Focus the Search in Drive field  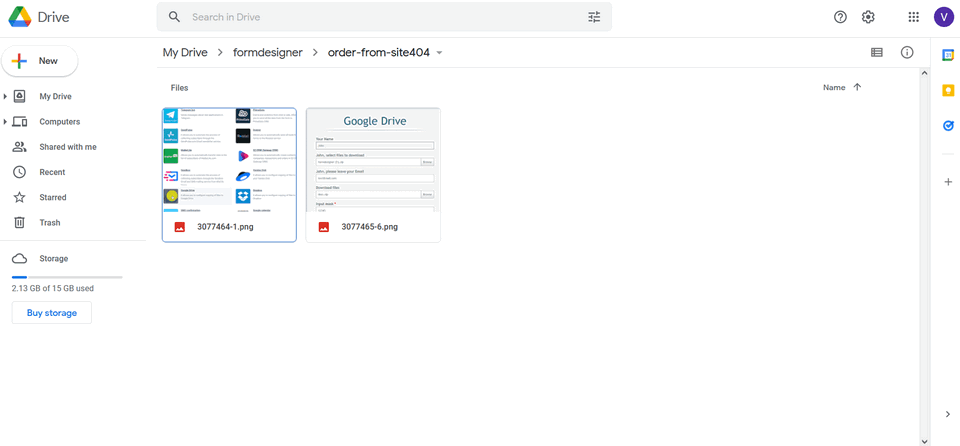click(x=384, y=17)
